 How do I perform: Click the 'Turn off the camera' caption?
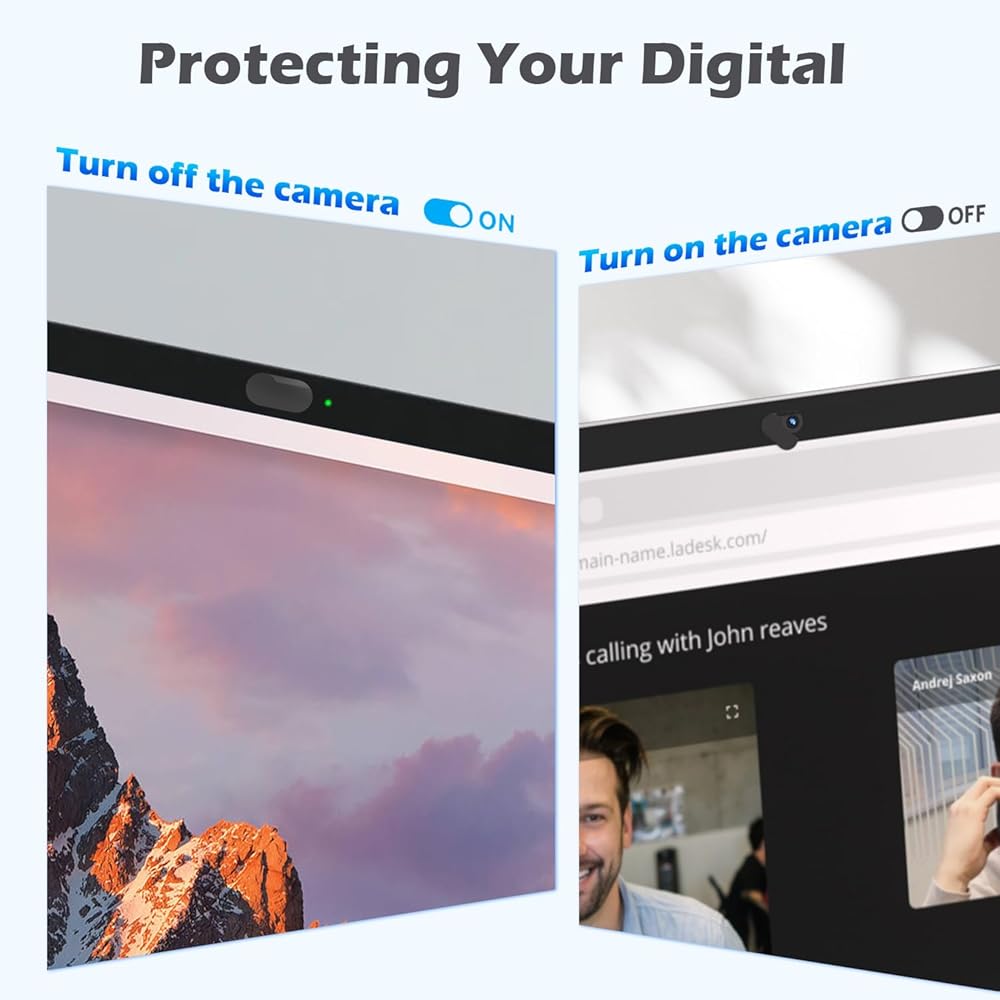tap(228, 181)
